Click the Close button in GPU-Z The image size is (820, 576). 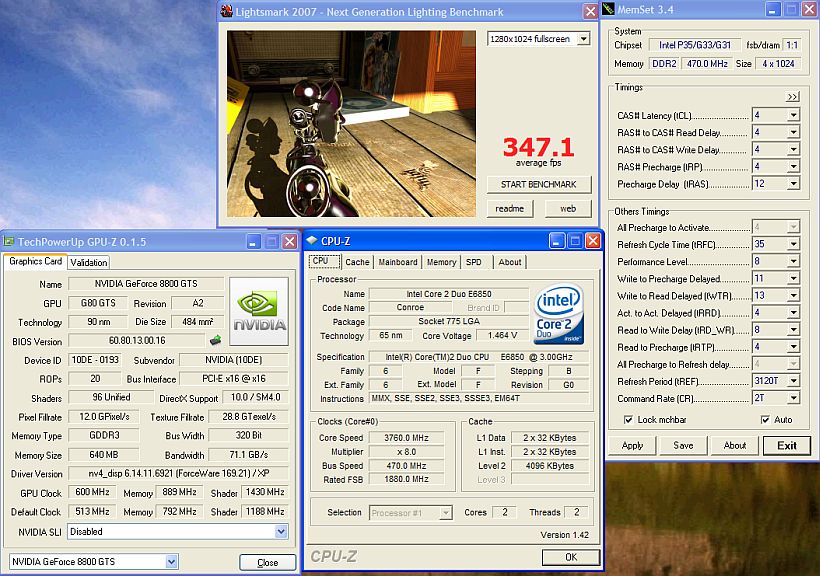tap(267, 562)
